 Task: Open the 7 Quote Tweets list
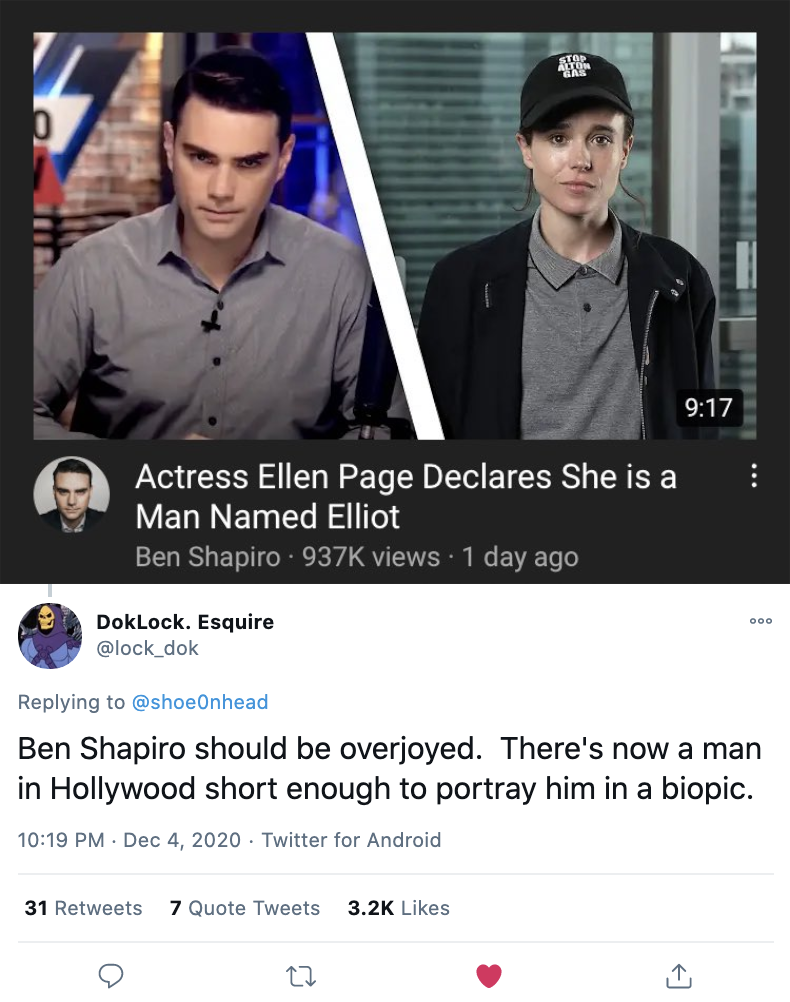pyautogui.click(x=245, y=908)
